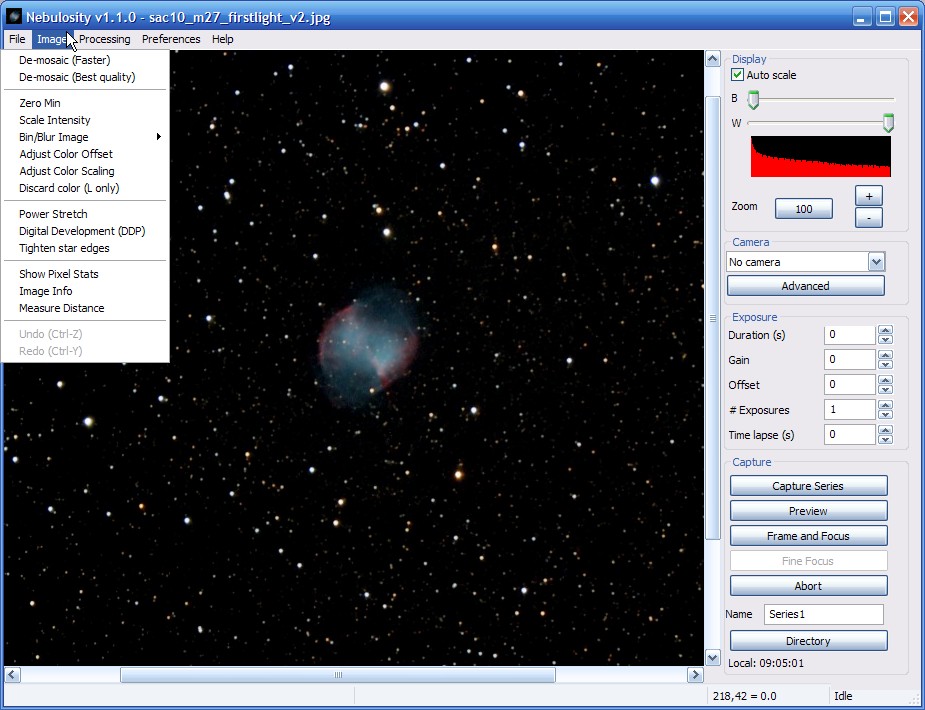Click the Directory button
The image size is (925, 710).
pyautogui.click(x=808, y=641)
